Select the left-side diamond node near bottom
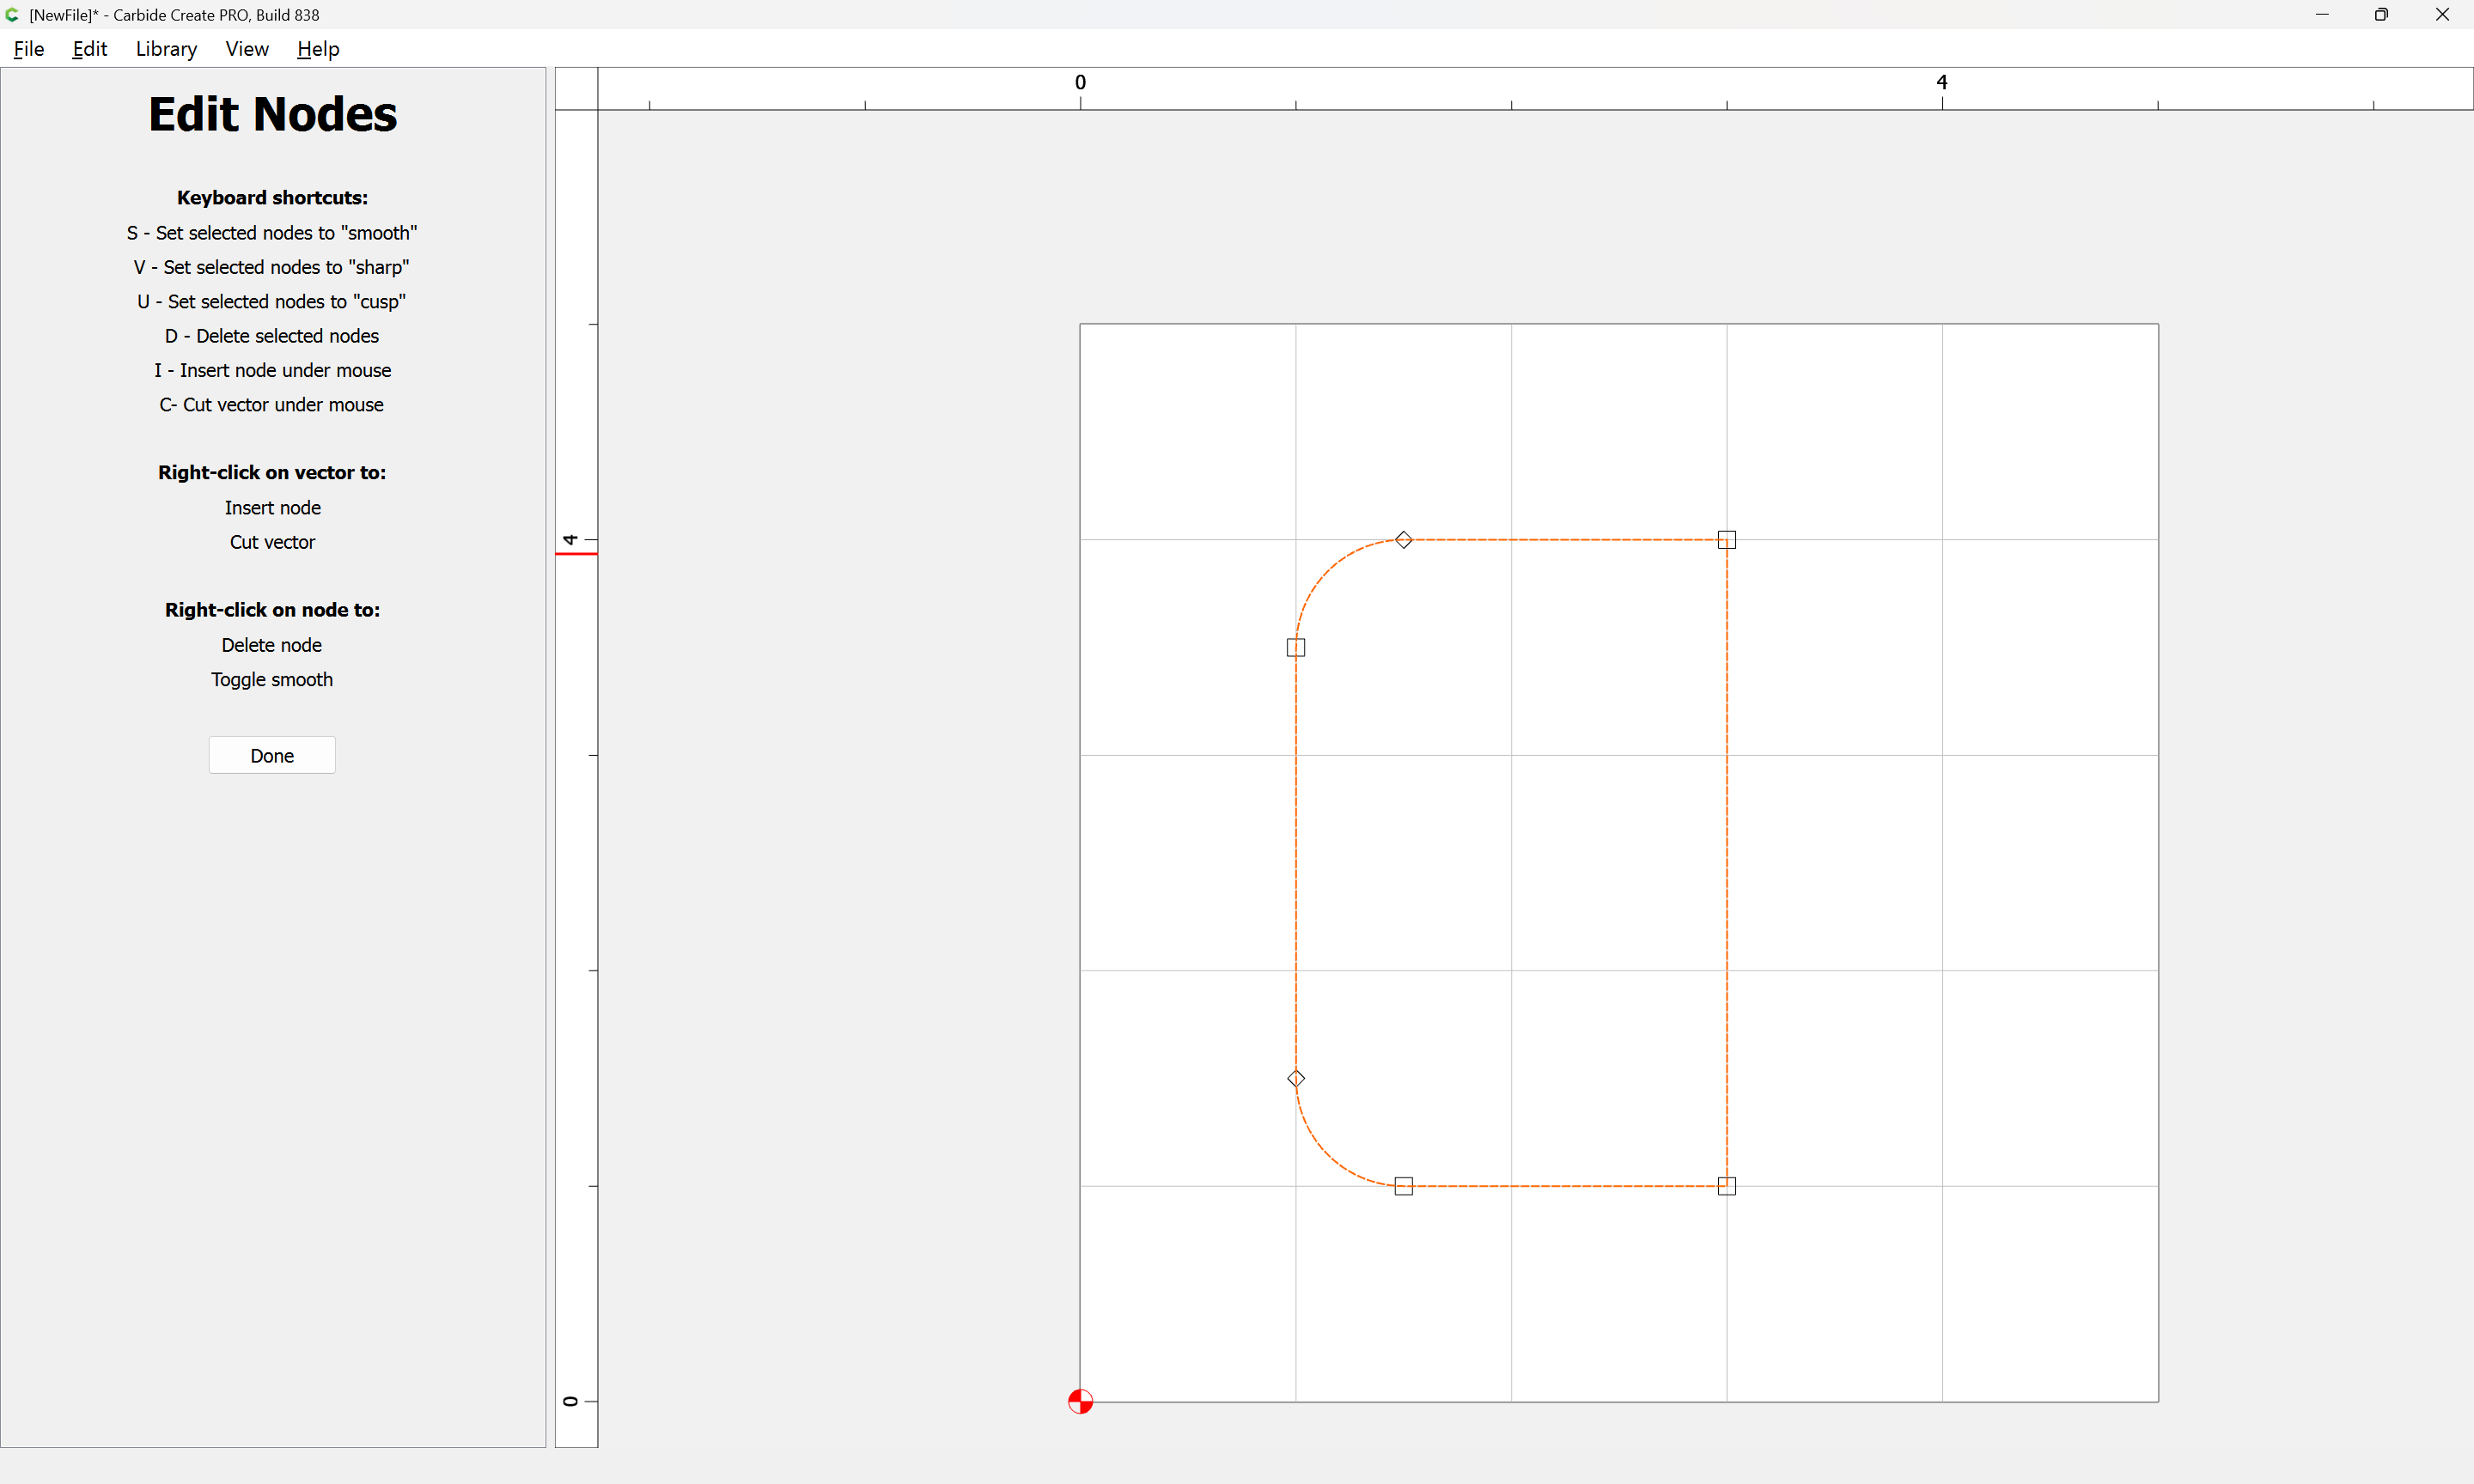 (x=1295, y=1078)
